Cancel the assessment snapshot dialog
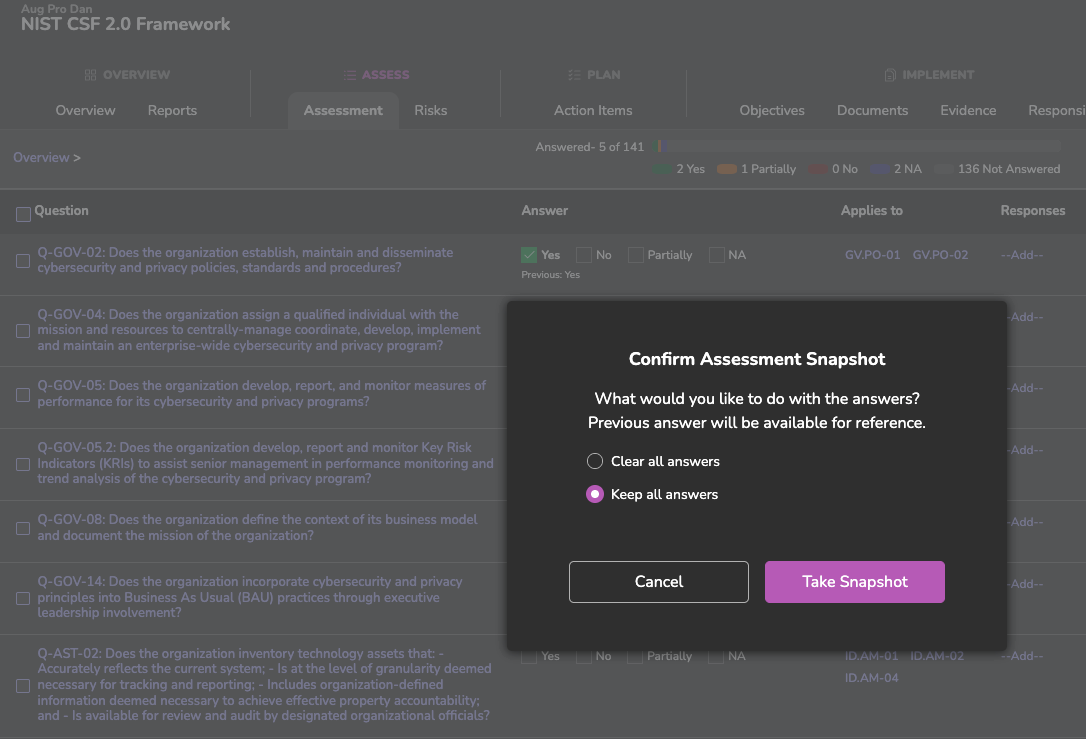The width and height of the screenshot is (1086, 739). pyautogui.click(x=658, y=582)
